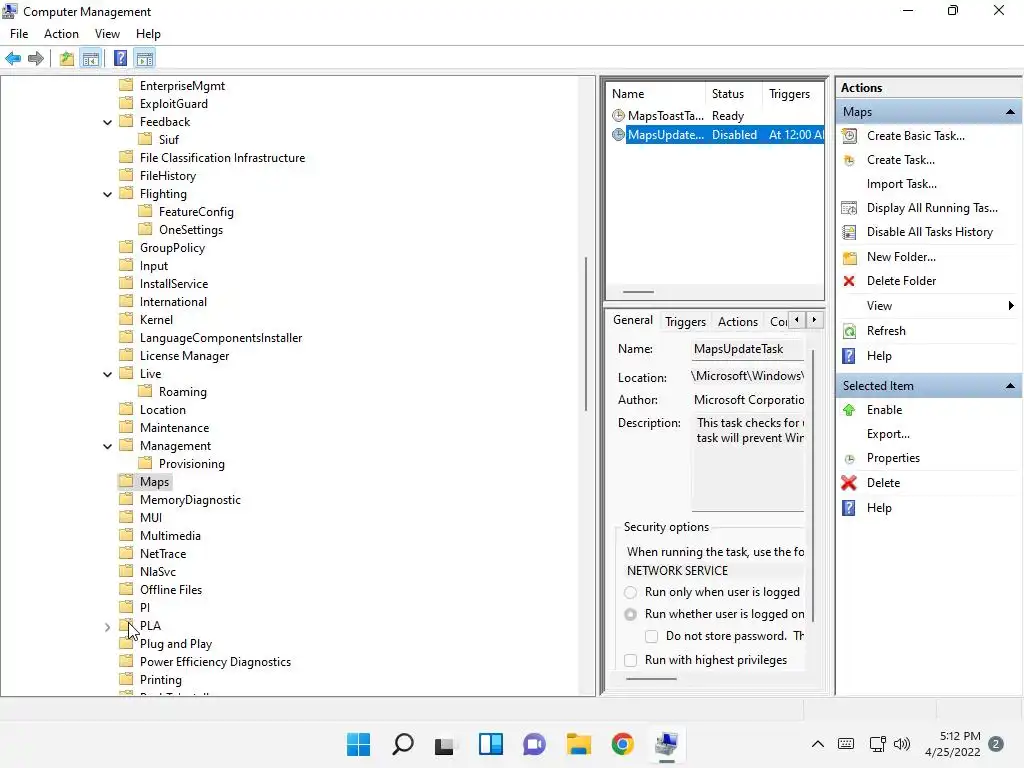1024x768 pixels.
Task: Click the Back arrow toolbar icon
Action: tap(13, 59)
